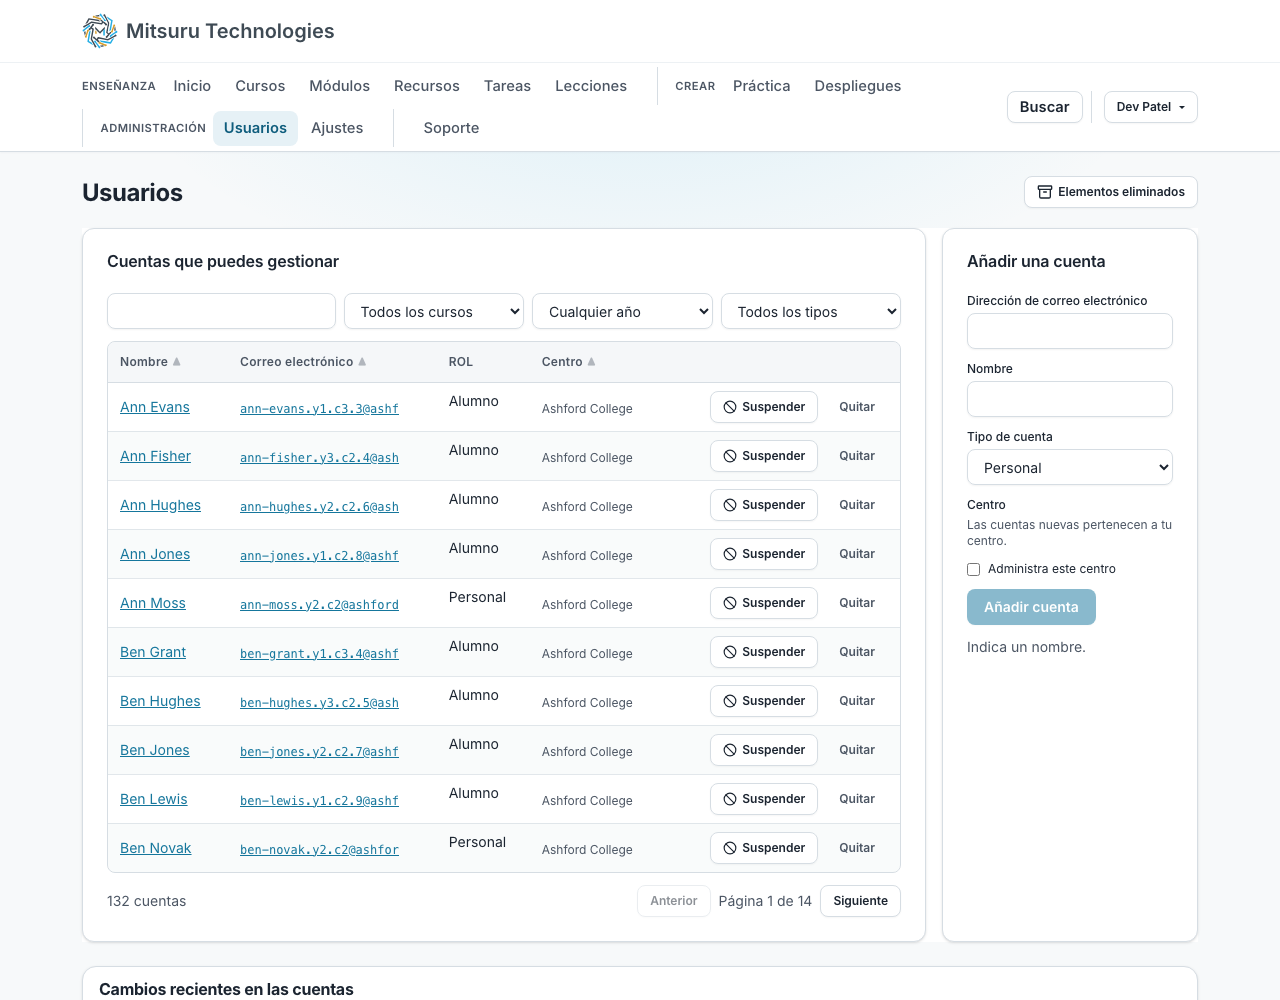The image size is (1280, 1000).
Task: Click the Elementos eliminados button
Action: pyautogui.click(x=1111, y=192)
